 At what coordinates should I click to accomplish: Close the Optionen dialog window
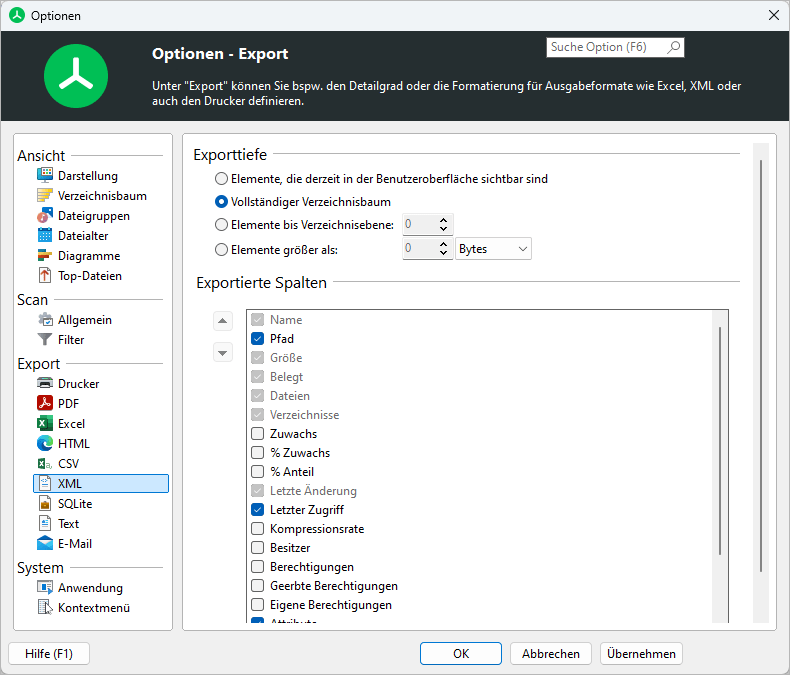[774, 15]
